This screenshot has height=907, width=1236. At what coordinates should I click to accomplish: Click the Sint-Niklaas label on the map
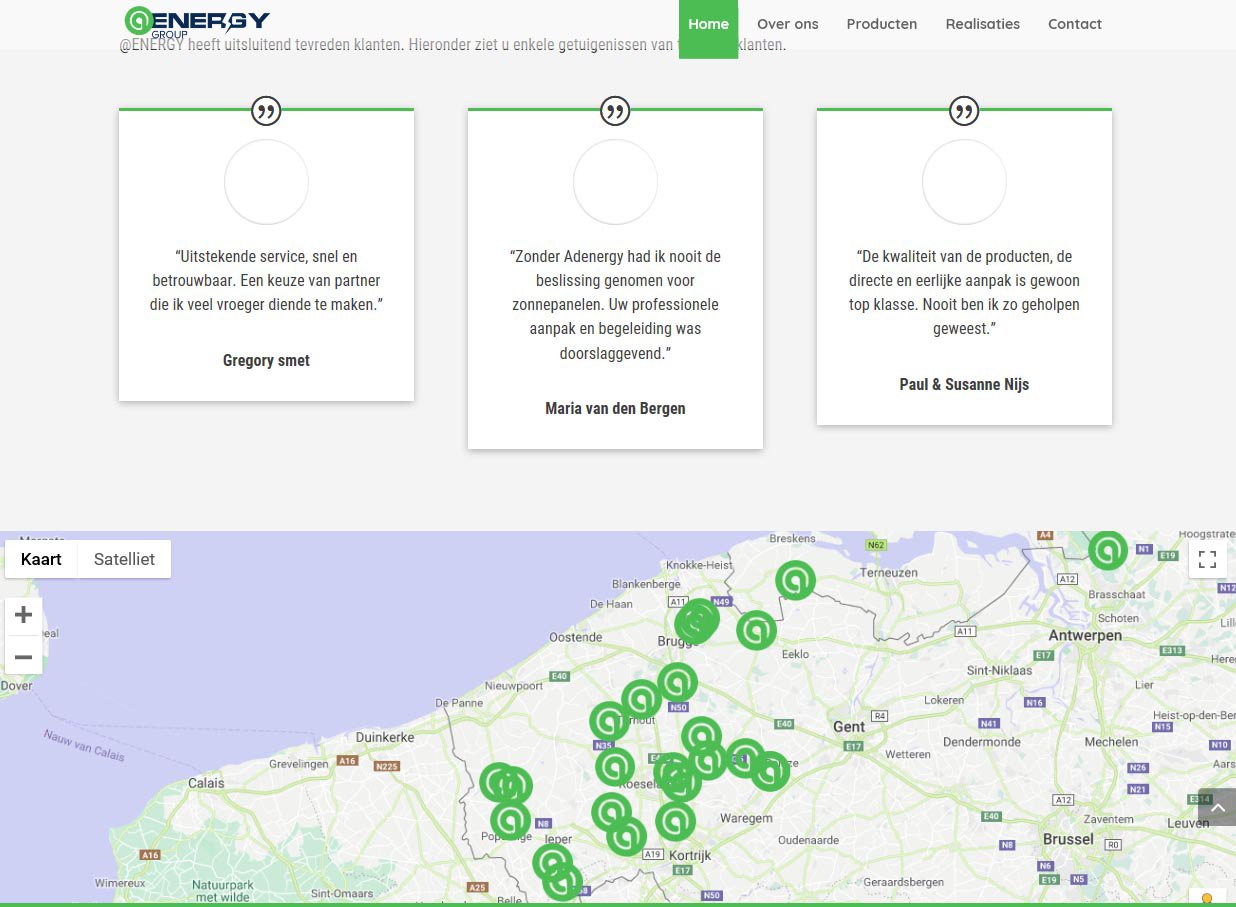point(1000,670)
